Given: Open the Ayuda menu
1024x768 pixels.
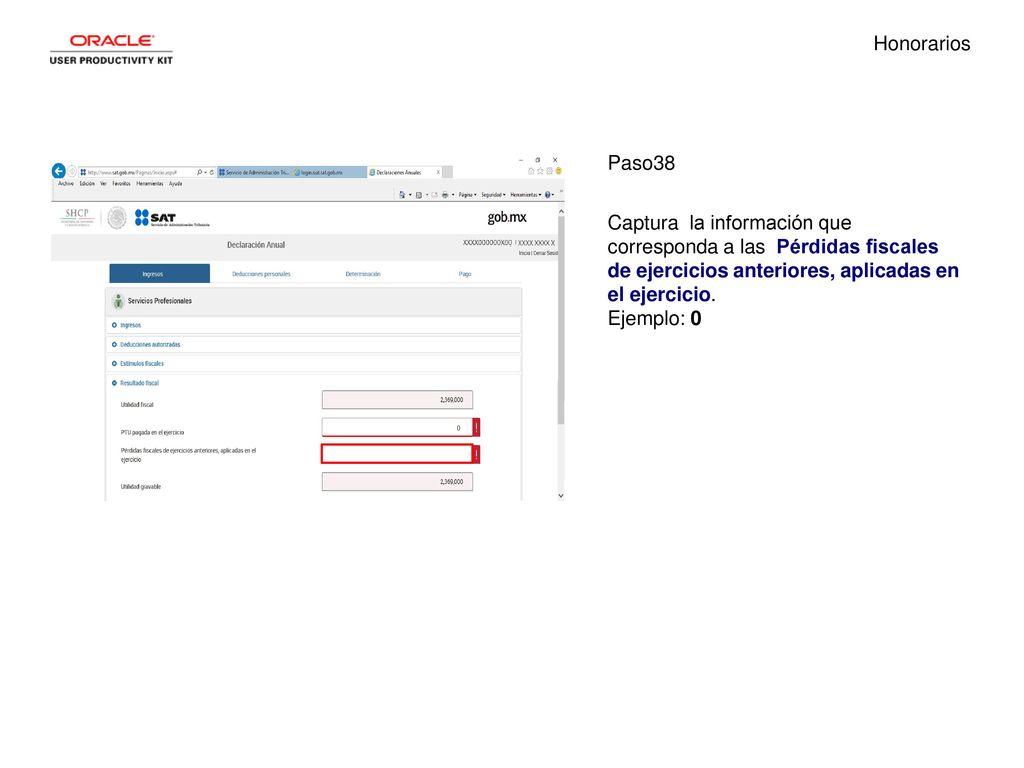Looking at the screenshot, I should click(x=176, y=184).
